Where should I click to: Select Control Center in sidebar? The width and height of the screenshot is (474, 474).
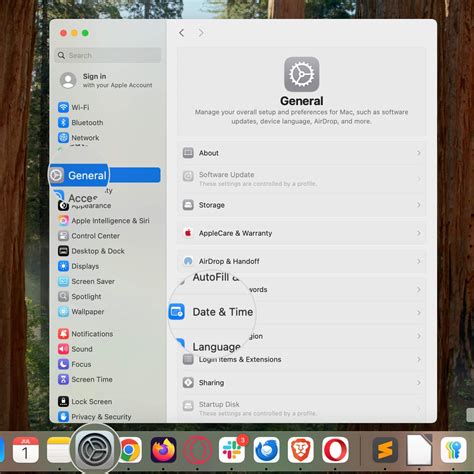89,236
